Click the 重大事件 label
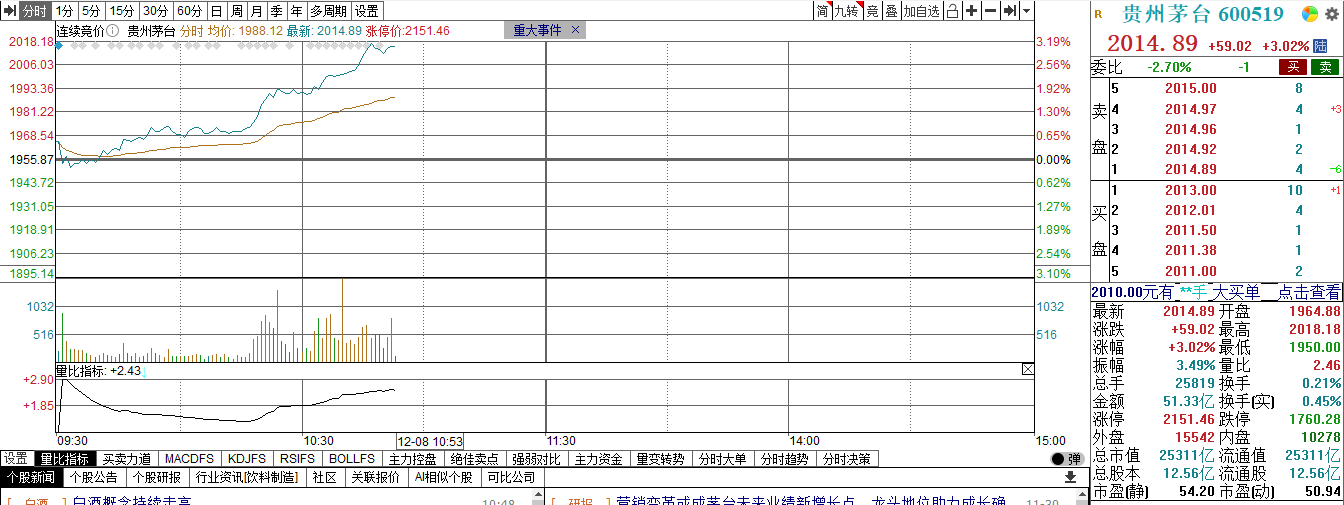The height and width of the screenshot is (505, 1344). pyautogui.click(x=538, y=30)
